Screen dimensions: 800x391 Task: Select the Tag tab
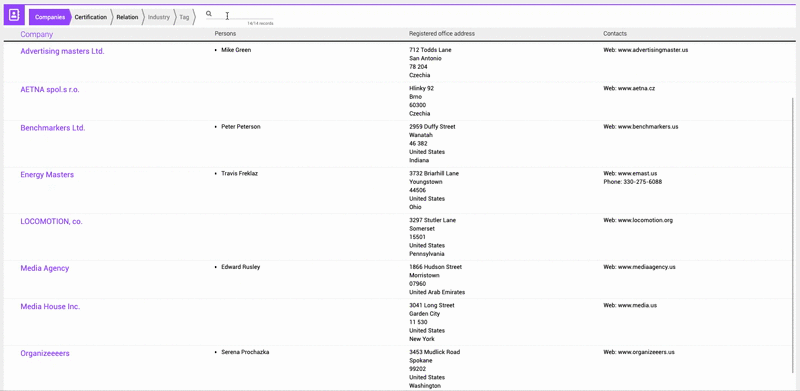point(184,17)
